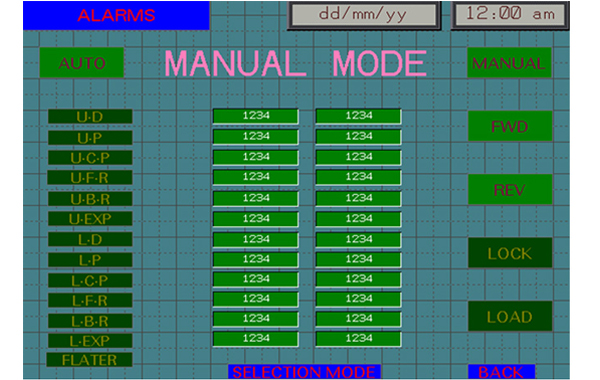
Task: Open SELECTION MODE screen
Action: point(305,372)
